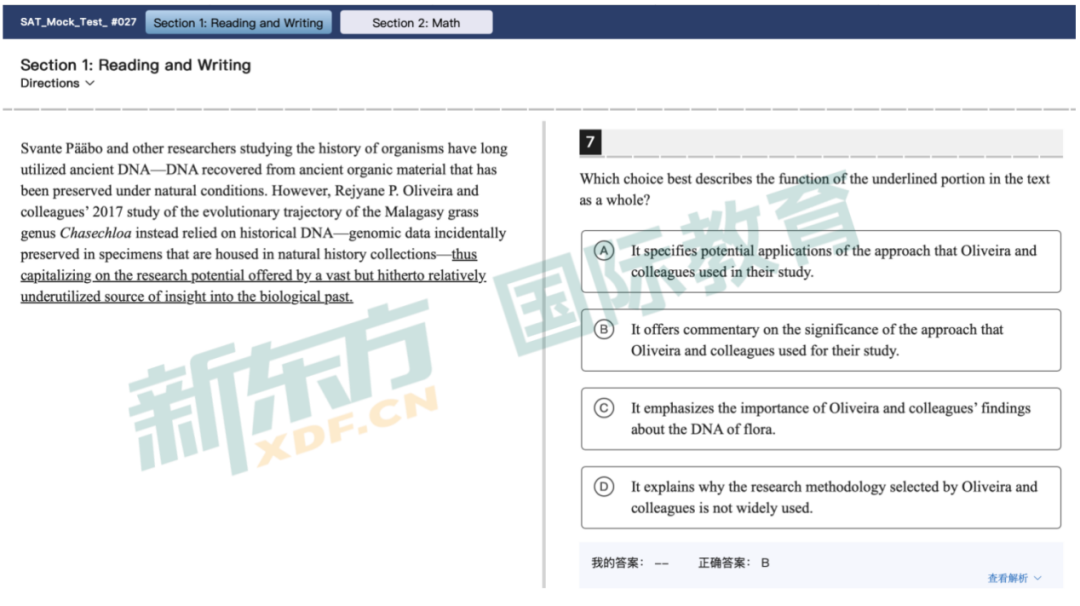Click the Section 1 Reading and Writing heading

pyautogui.click(x=136, y=65)
